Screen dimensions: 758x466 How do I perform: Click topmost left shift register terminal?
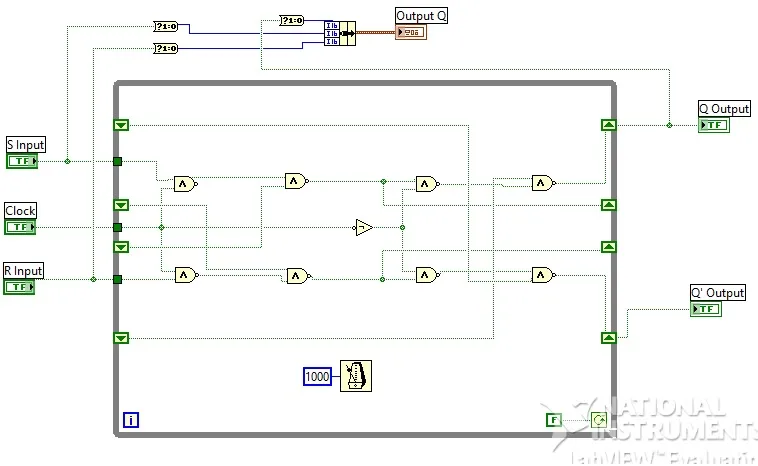[121, 125]
